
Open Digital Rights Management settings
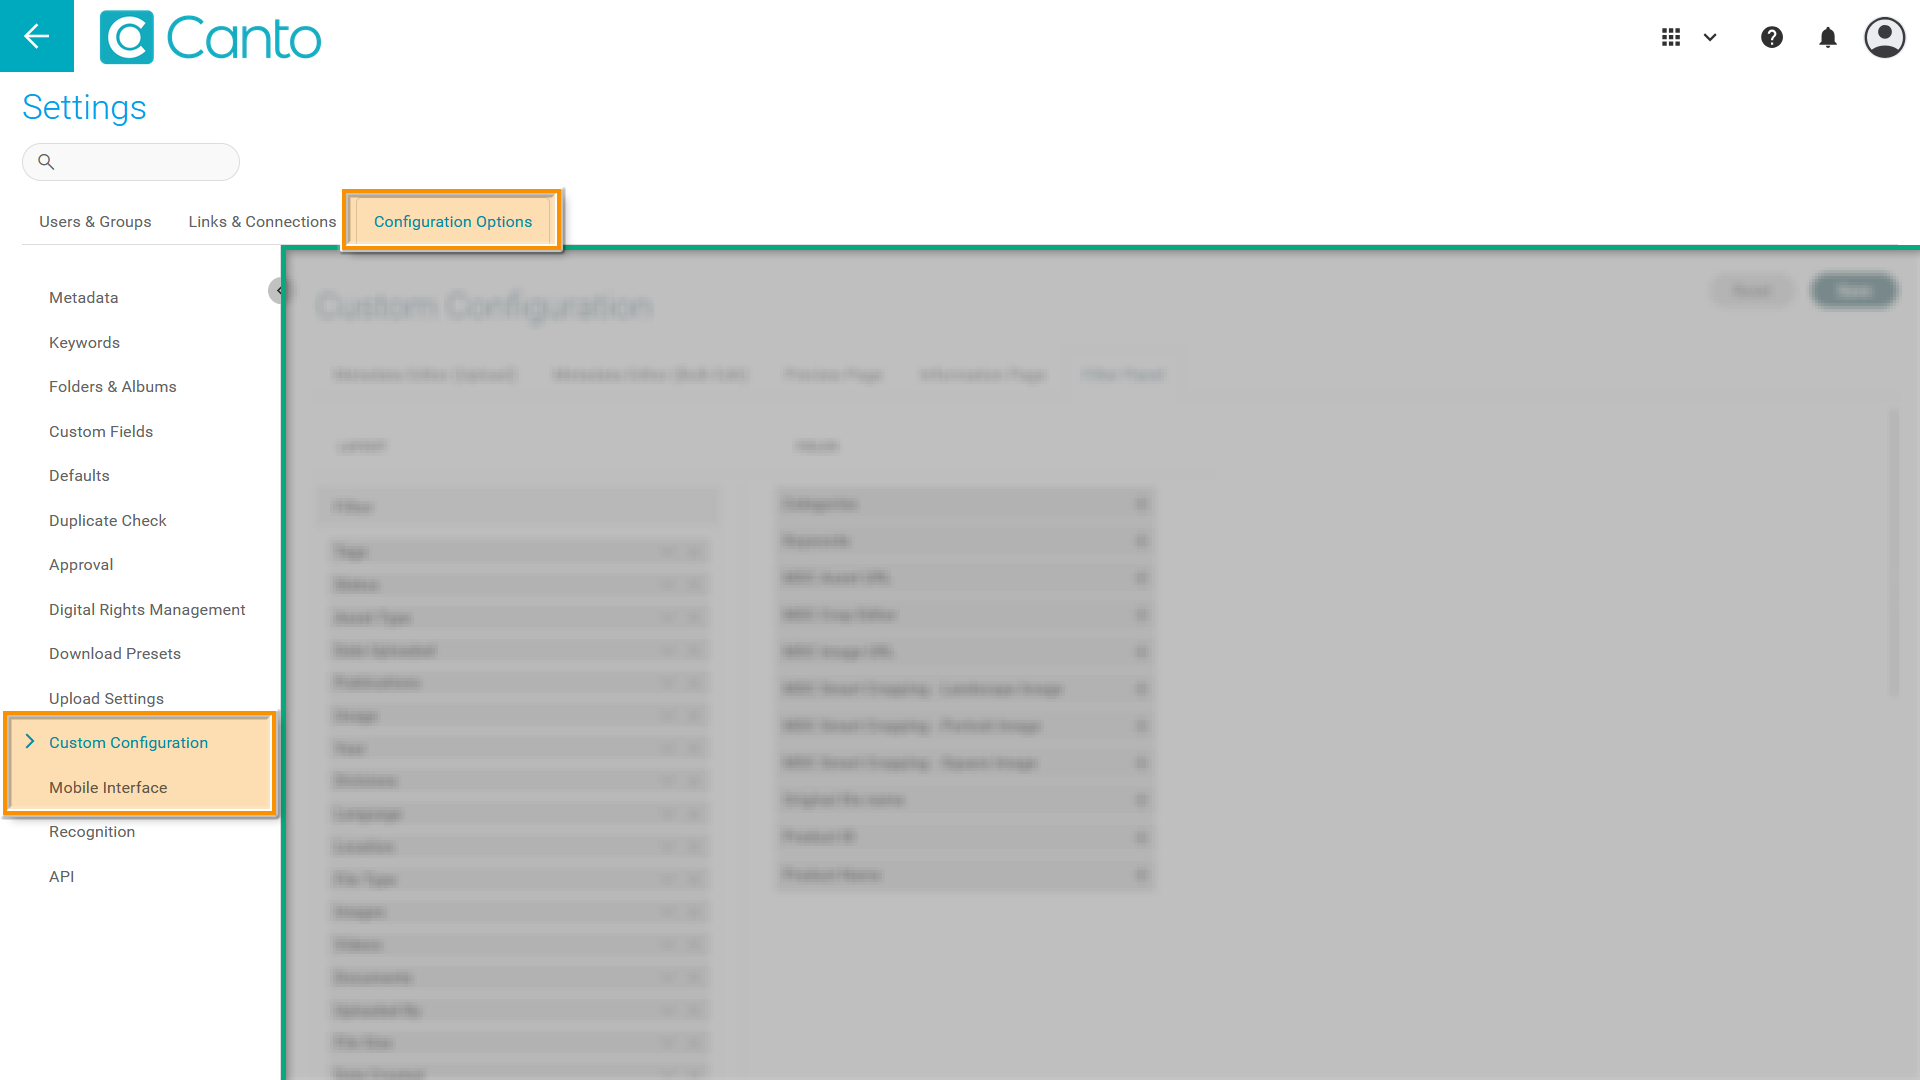(147, 610)
